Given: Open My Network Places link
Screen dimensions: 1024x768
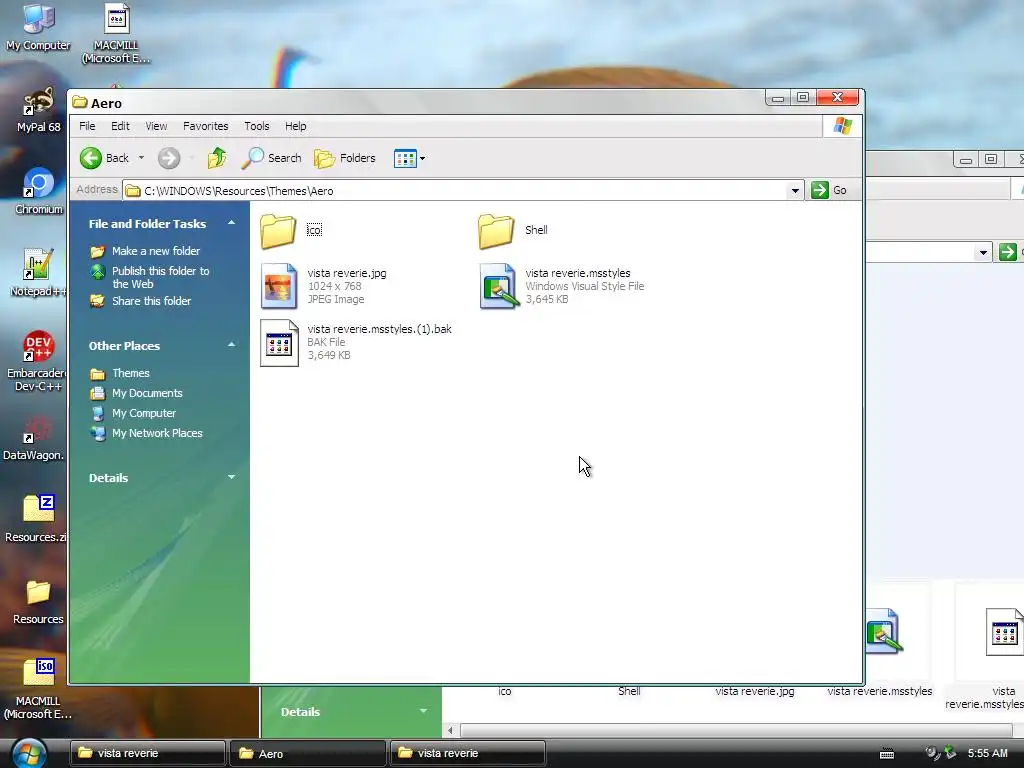Looking at the screenshot, I should [x=157, y=433].
